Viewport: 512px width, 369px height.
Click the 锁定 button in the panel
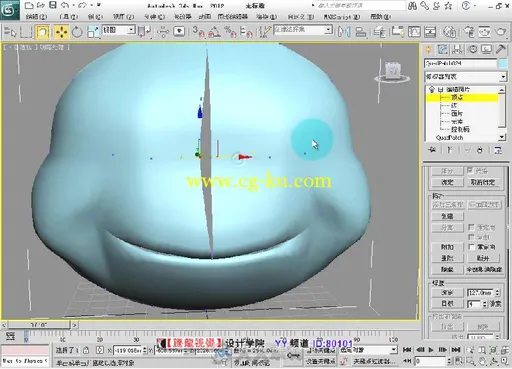(x=447, y=182)
